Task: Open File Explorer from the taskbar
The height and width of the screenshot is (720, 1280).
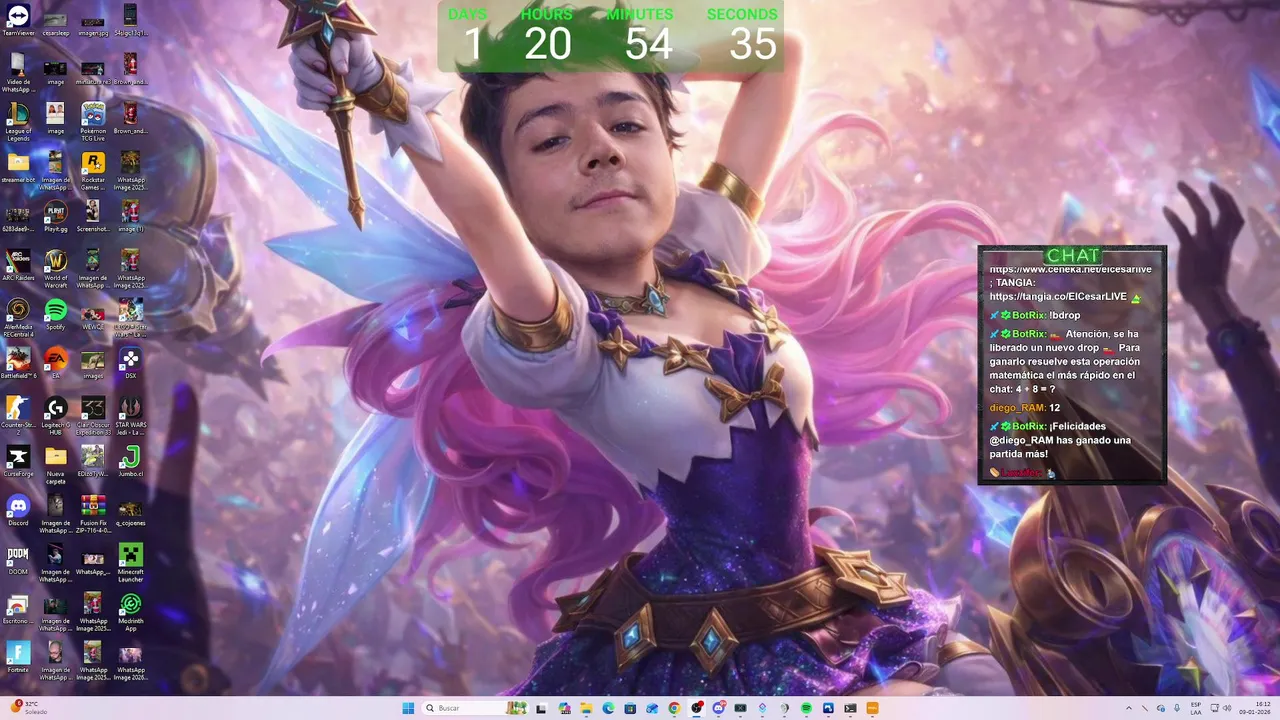Action: coord(586,708)
